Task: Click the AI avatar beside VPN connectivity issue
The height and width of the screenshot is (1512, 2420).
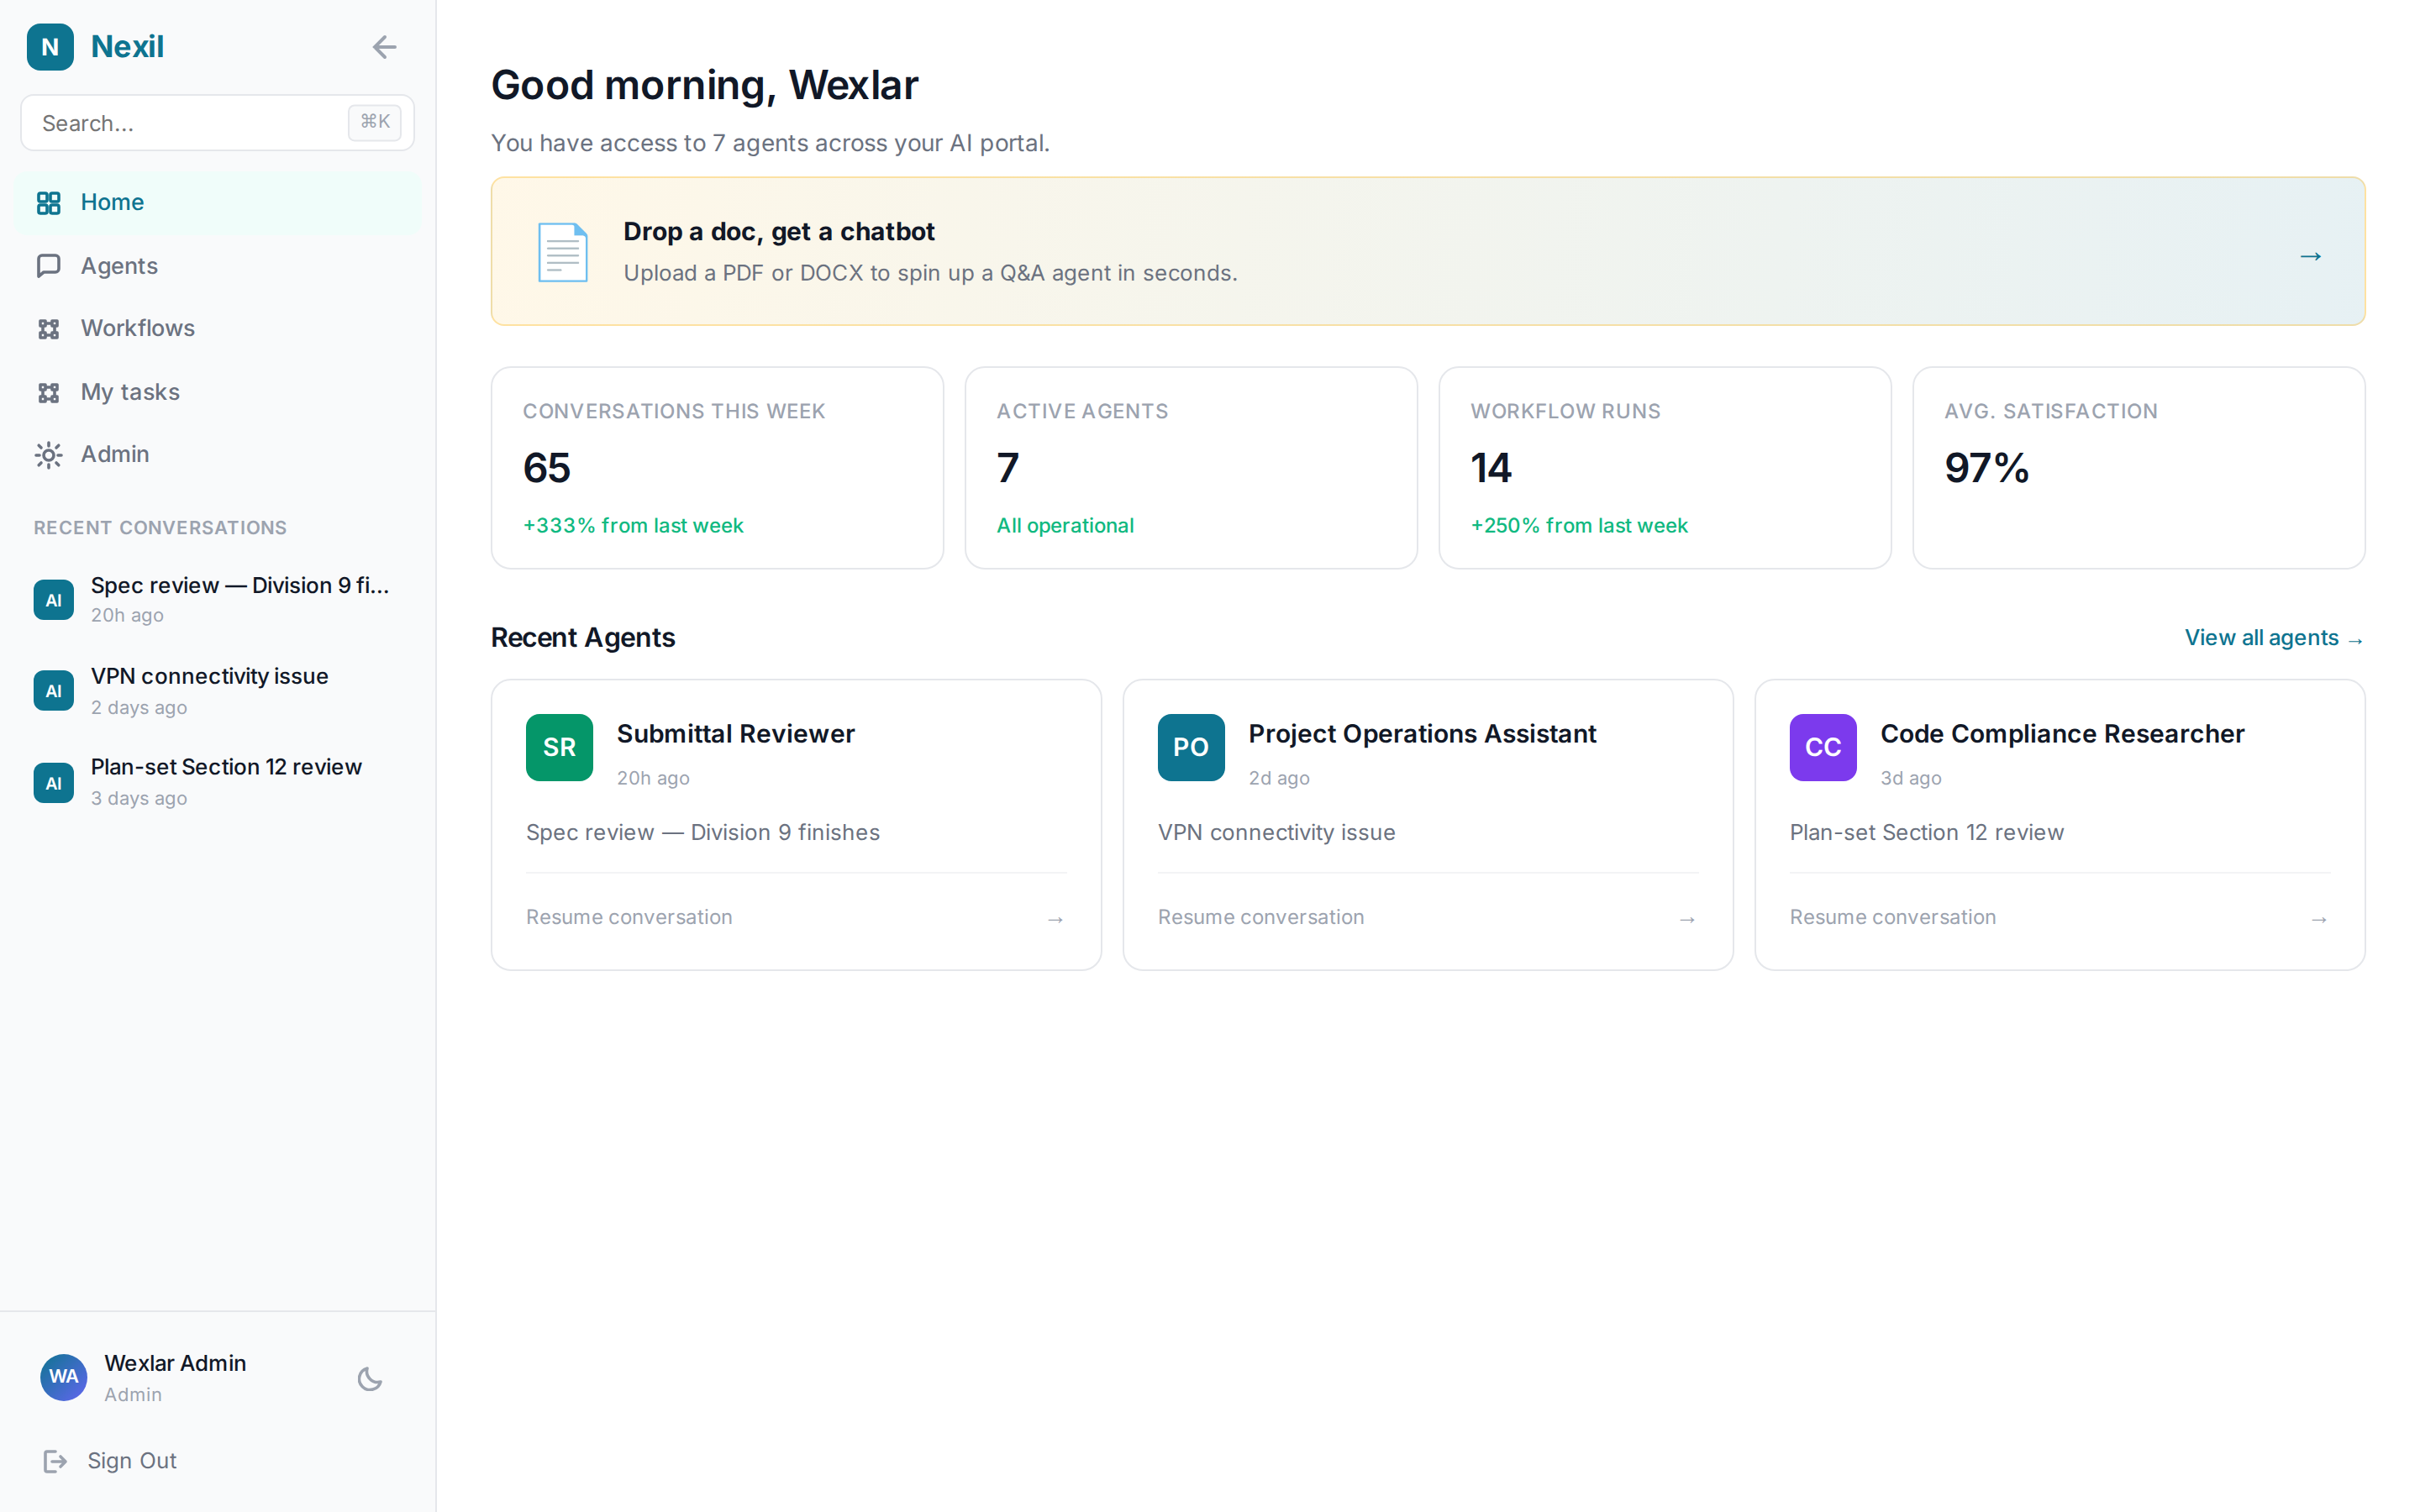Action: (x=54, y=691)
